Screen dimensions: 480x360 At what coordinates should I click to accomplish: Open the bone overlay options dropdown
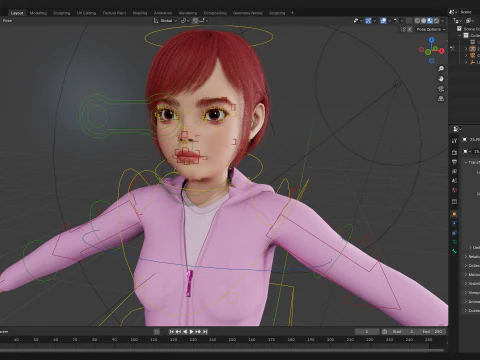point(398,21)
